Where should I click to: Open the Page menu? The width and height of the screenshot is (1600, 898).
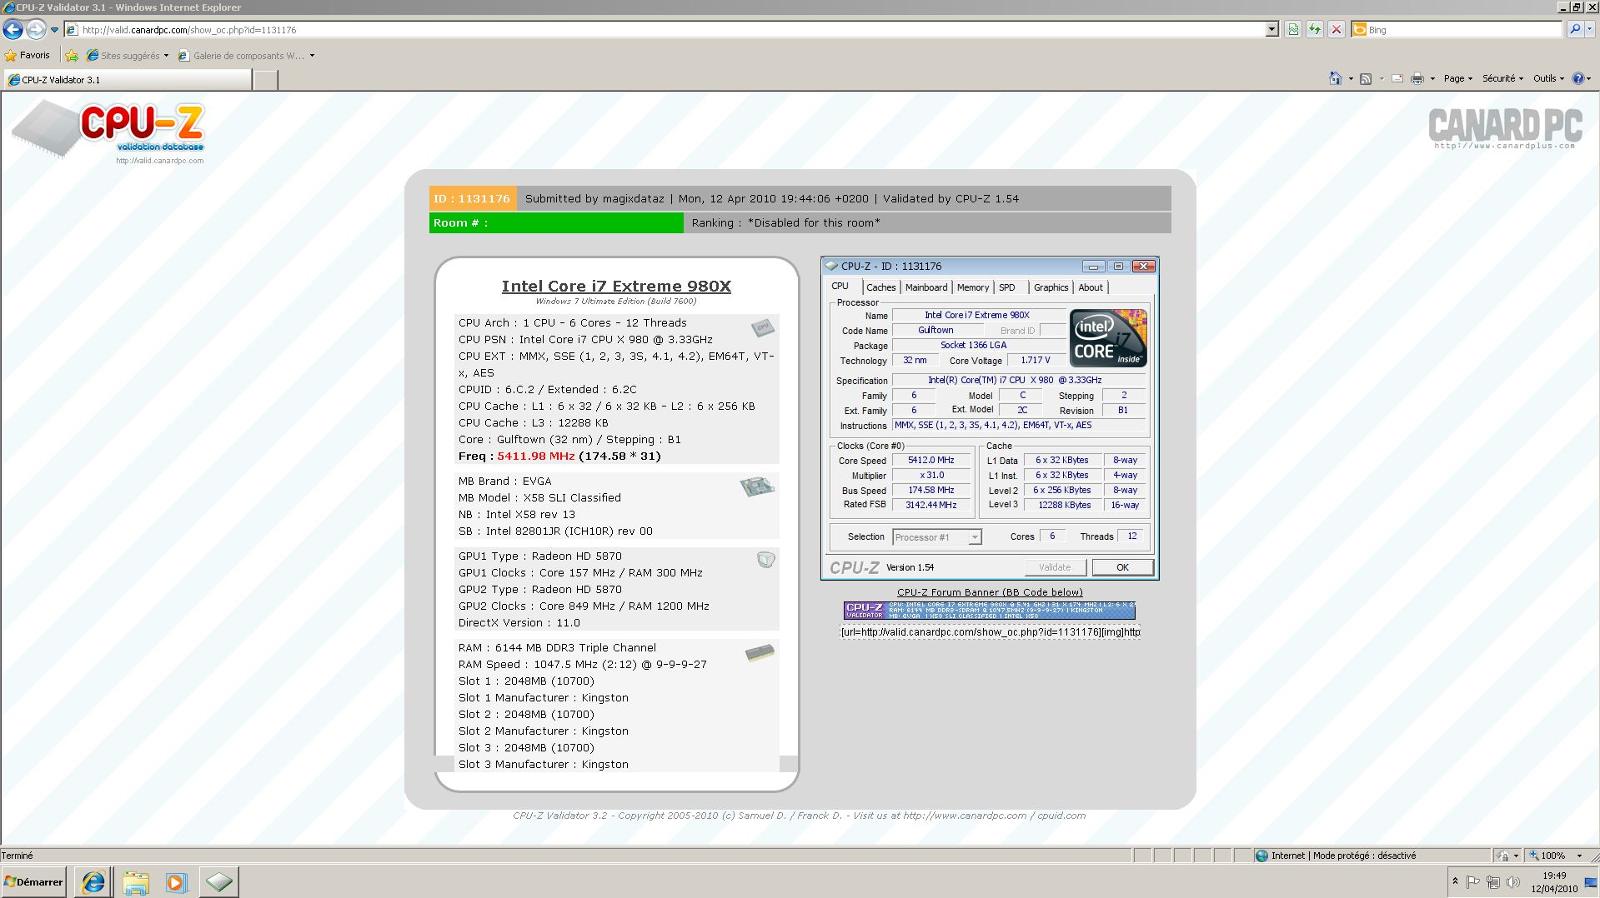[1458, 78]
